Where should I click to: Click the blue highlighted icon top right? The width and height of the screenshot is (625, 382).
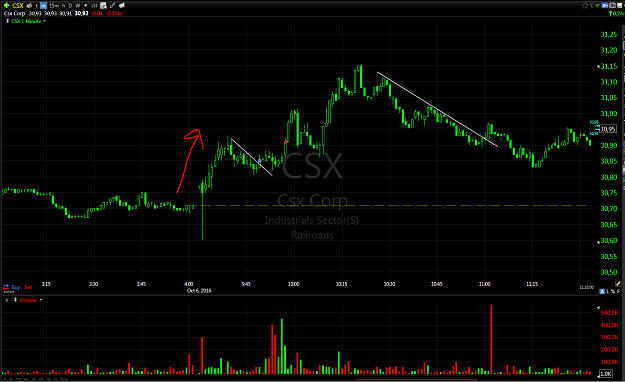pyautogui.click(x=605, y=5)
